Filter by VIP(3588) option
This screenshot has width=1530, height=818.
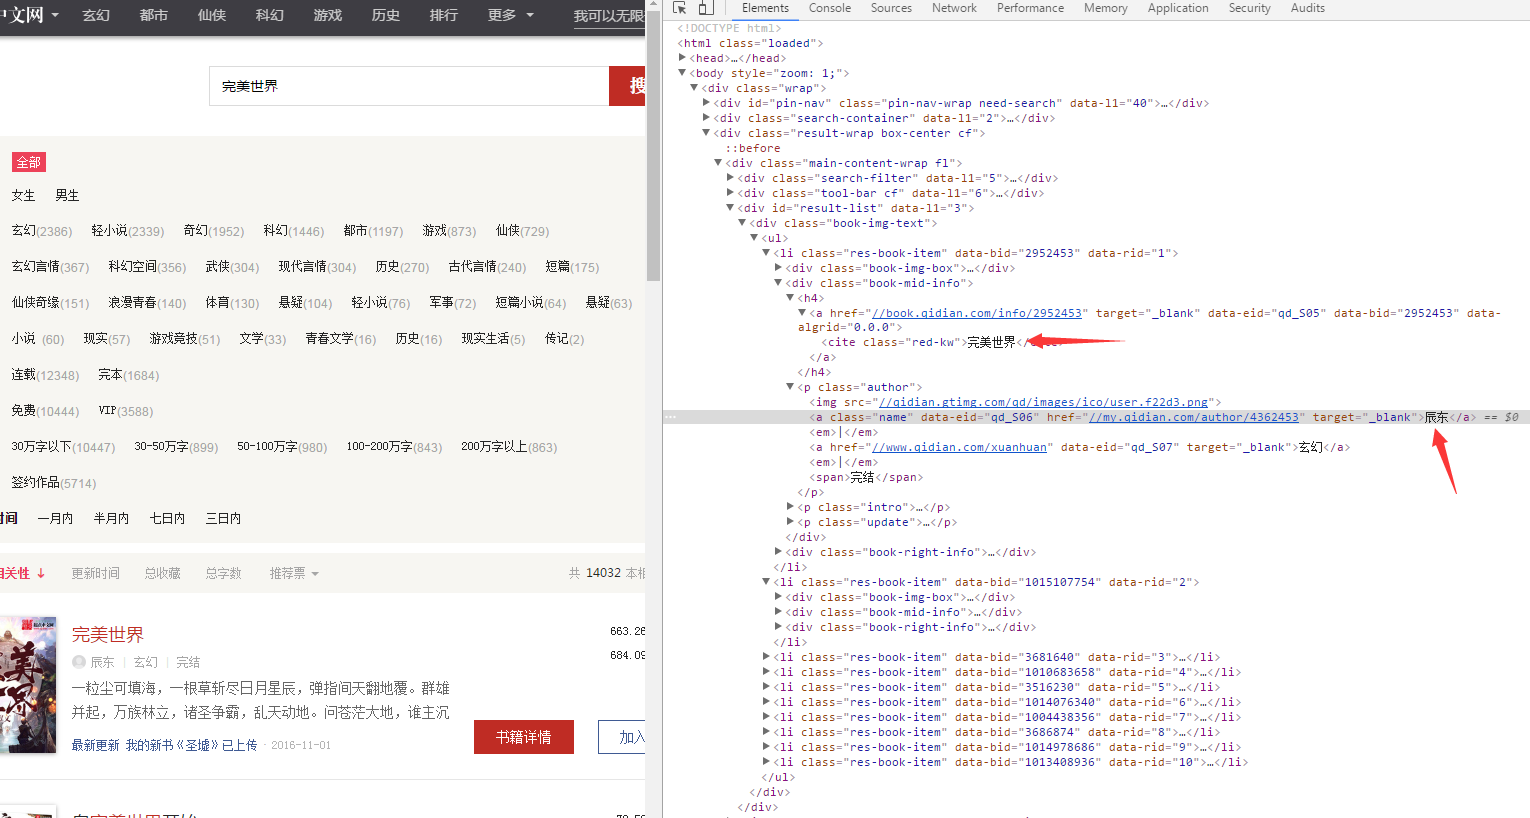[x=126, y=411]
